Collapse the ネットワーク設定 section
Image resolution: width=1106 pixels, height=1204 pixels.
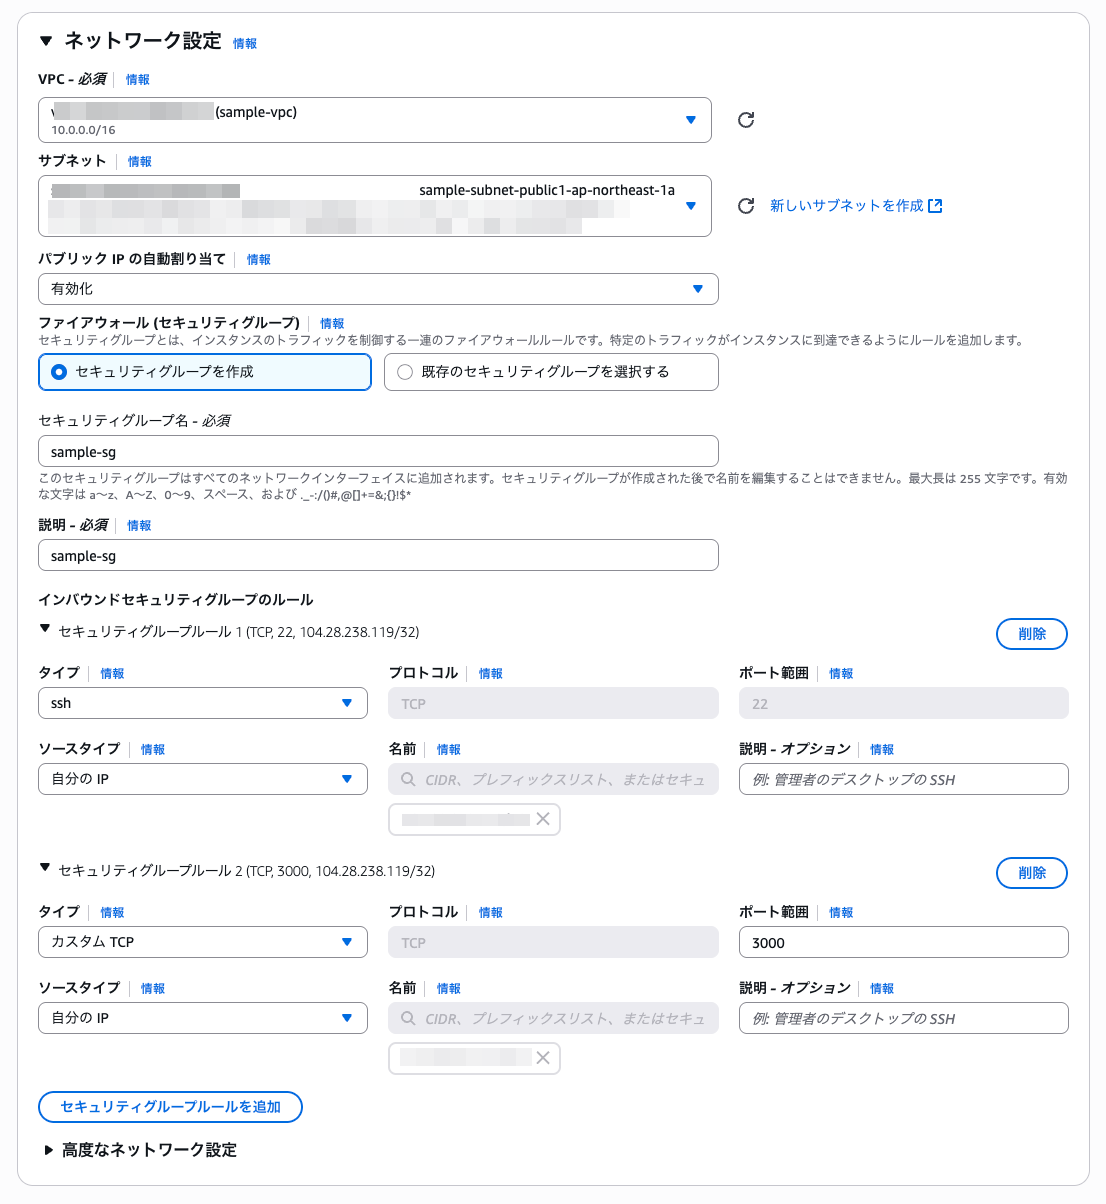[x=45, y=41]
